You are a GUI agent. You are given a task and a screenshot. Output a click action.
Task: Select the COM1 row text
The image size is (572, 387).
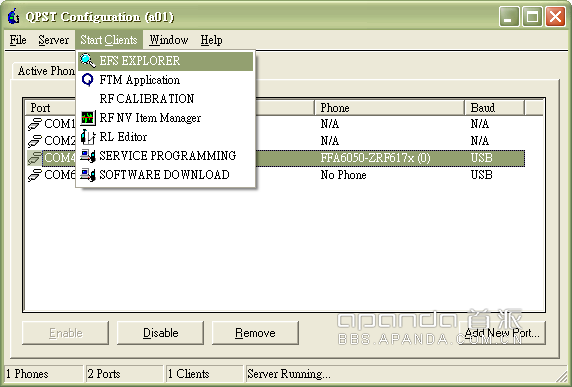[x=59, y=124]
